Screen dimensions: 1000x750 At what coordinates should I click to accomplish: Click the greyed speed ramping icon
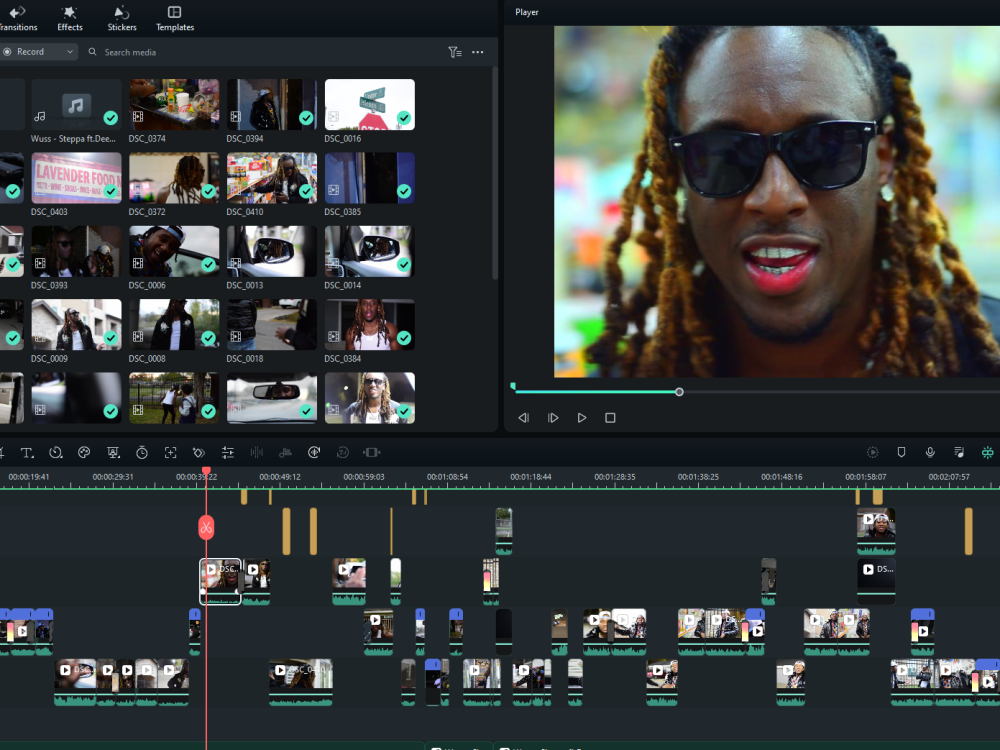point(342,453)
